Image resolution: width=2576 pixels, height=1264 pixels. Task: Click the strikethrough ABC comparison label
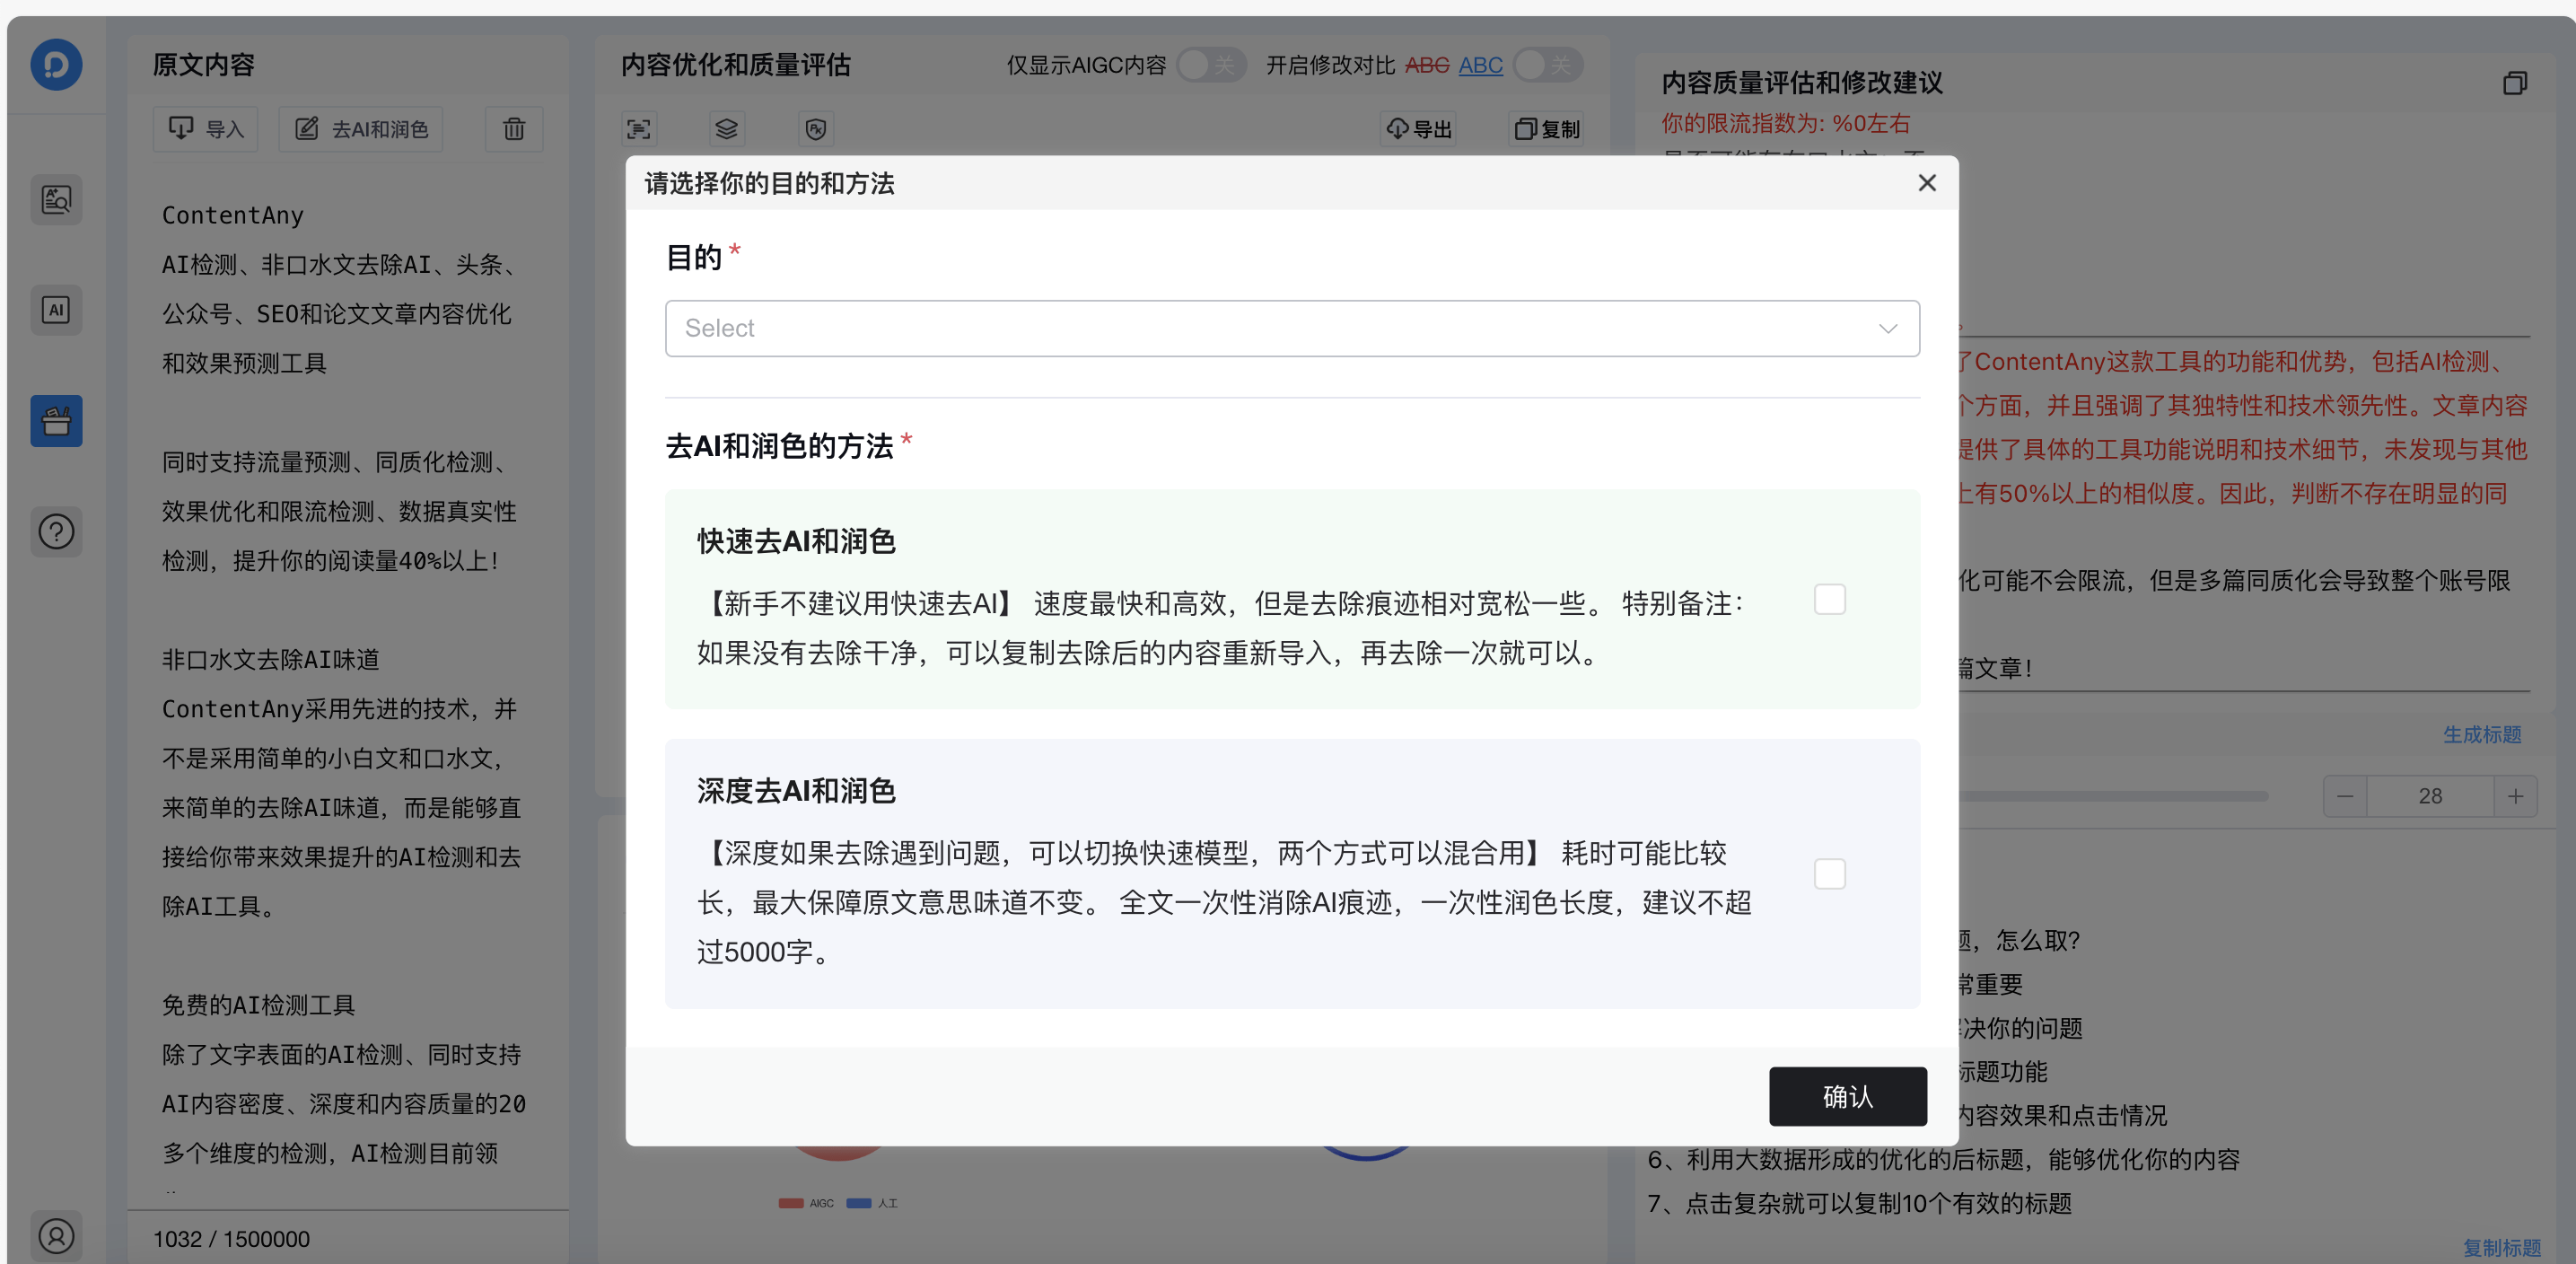coord(1427,65)
